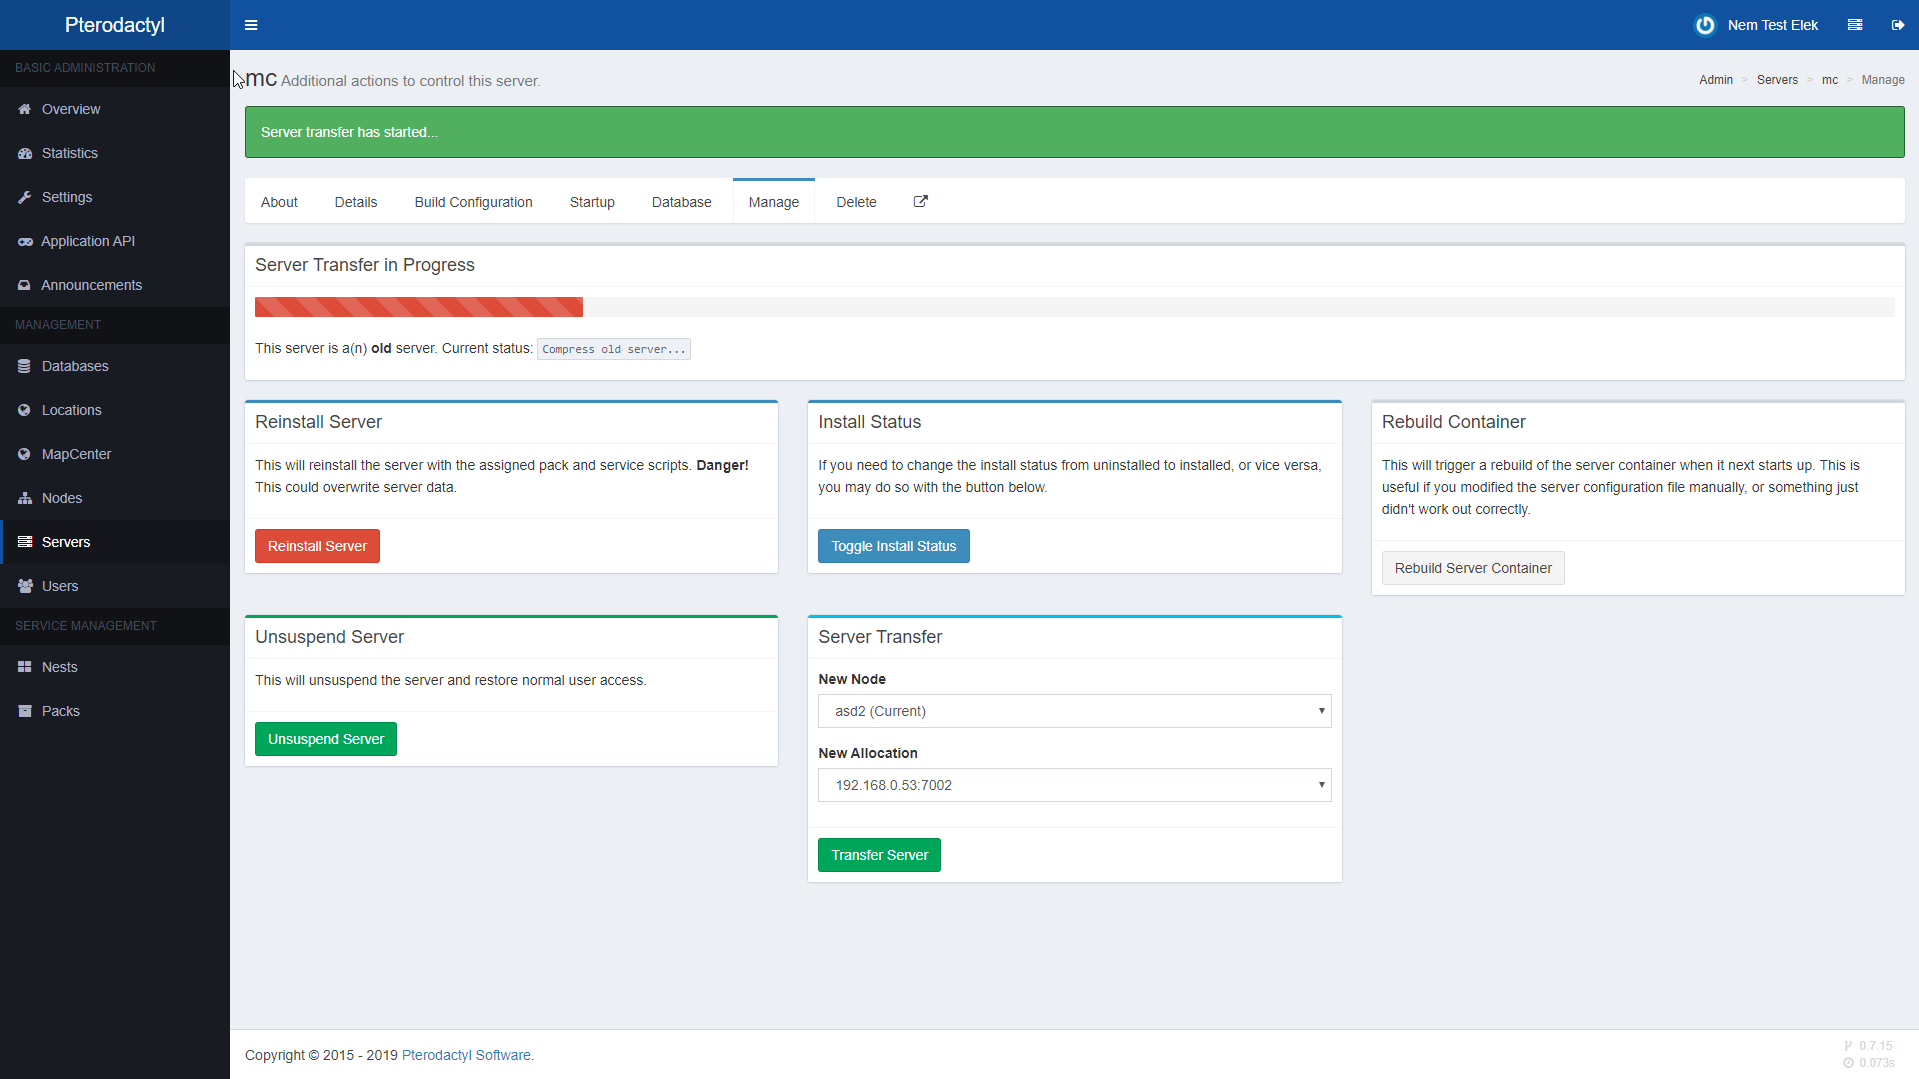The image size is (1919, 1079).
Task: Open MapCenter in the sidebar
Action: [x=76, y=454]
